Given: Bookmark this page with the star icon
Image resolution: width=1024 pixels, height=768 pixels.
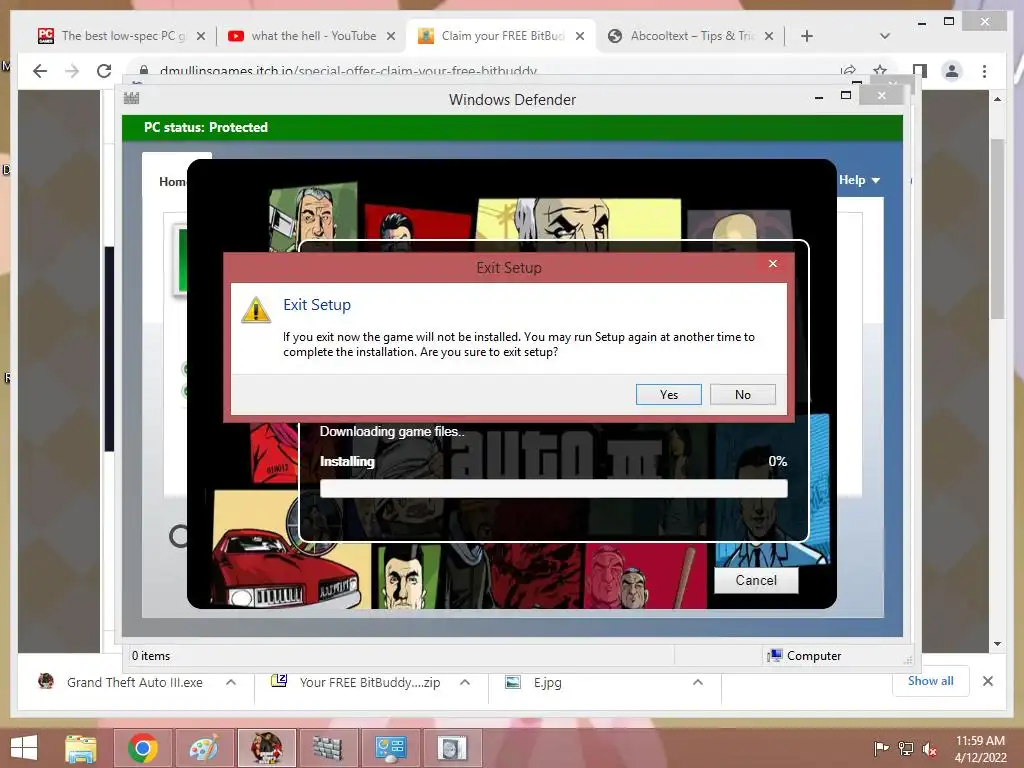Looking at the screenshot, I should click(880, 71).
